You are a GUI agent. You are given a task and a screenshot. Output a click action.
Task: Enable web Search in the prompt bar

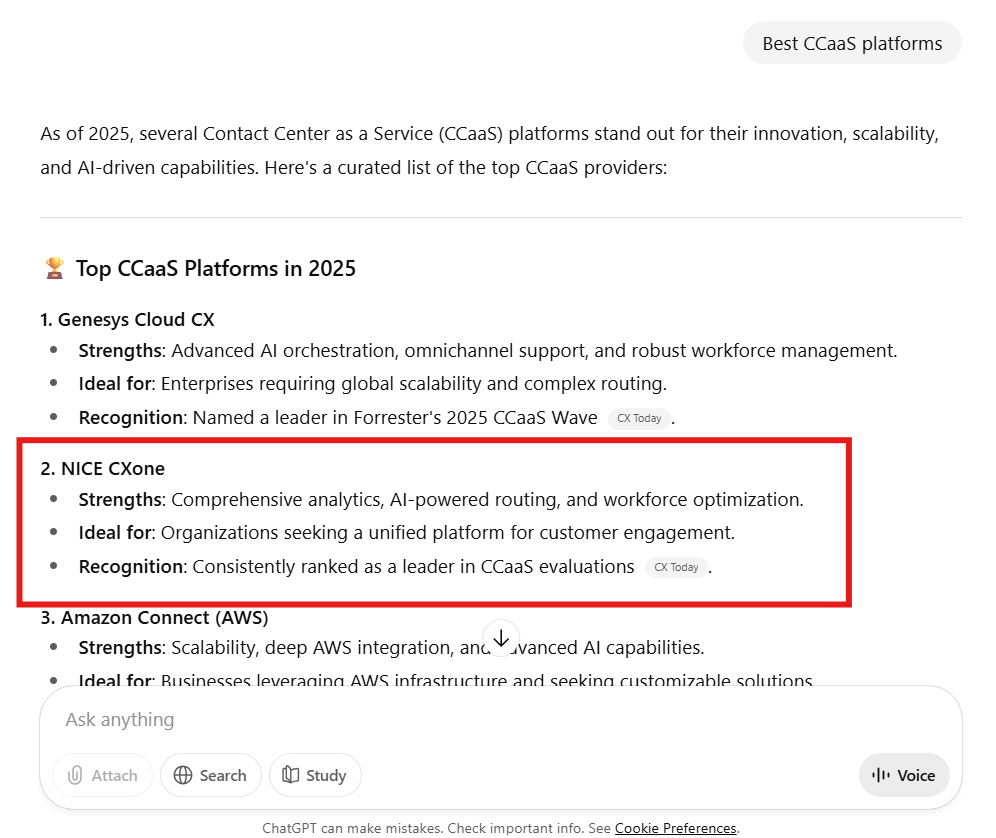tap(210, 775)
